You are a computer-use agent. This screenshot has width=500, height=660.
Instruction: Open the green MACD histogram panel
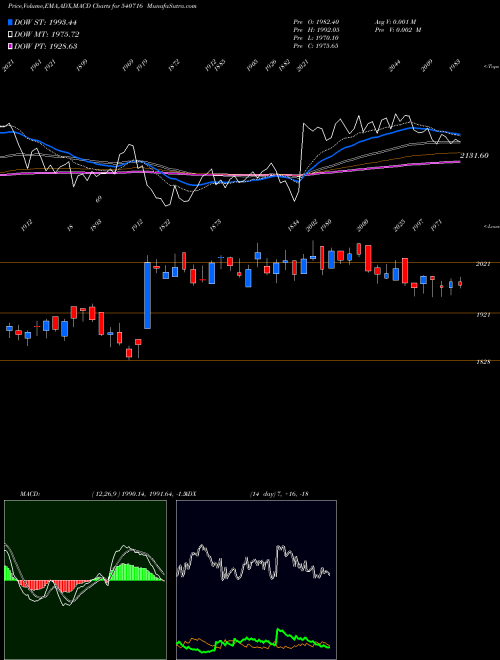point(85,580)
